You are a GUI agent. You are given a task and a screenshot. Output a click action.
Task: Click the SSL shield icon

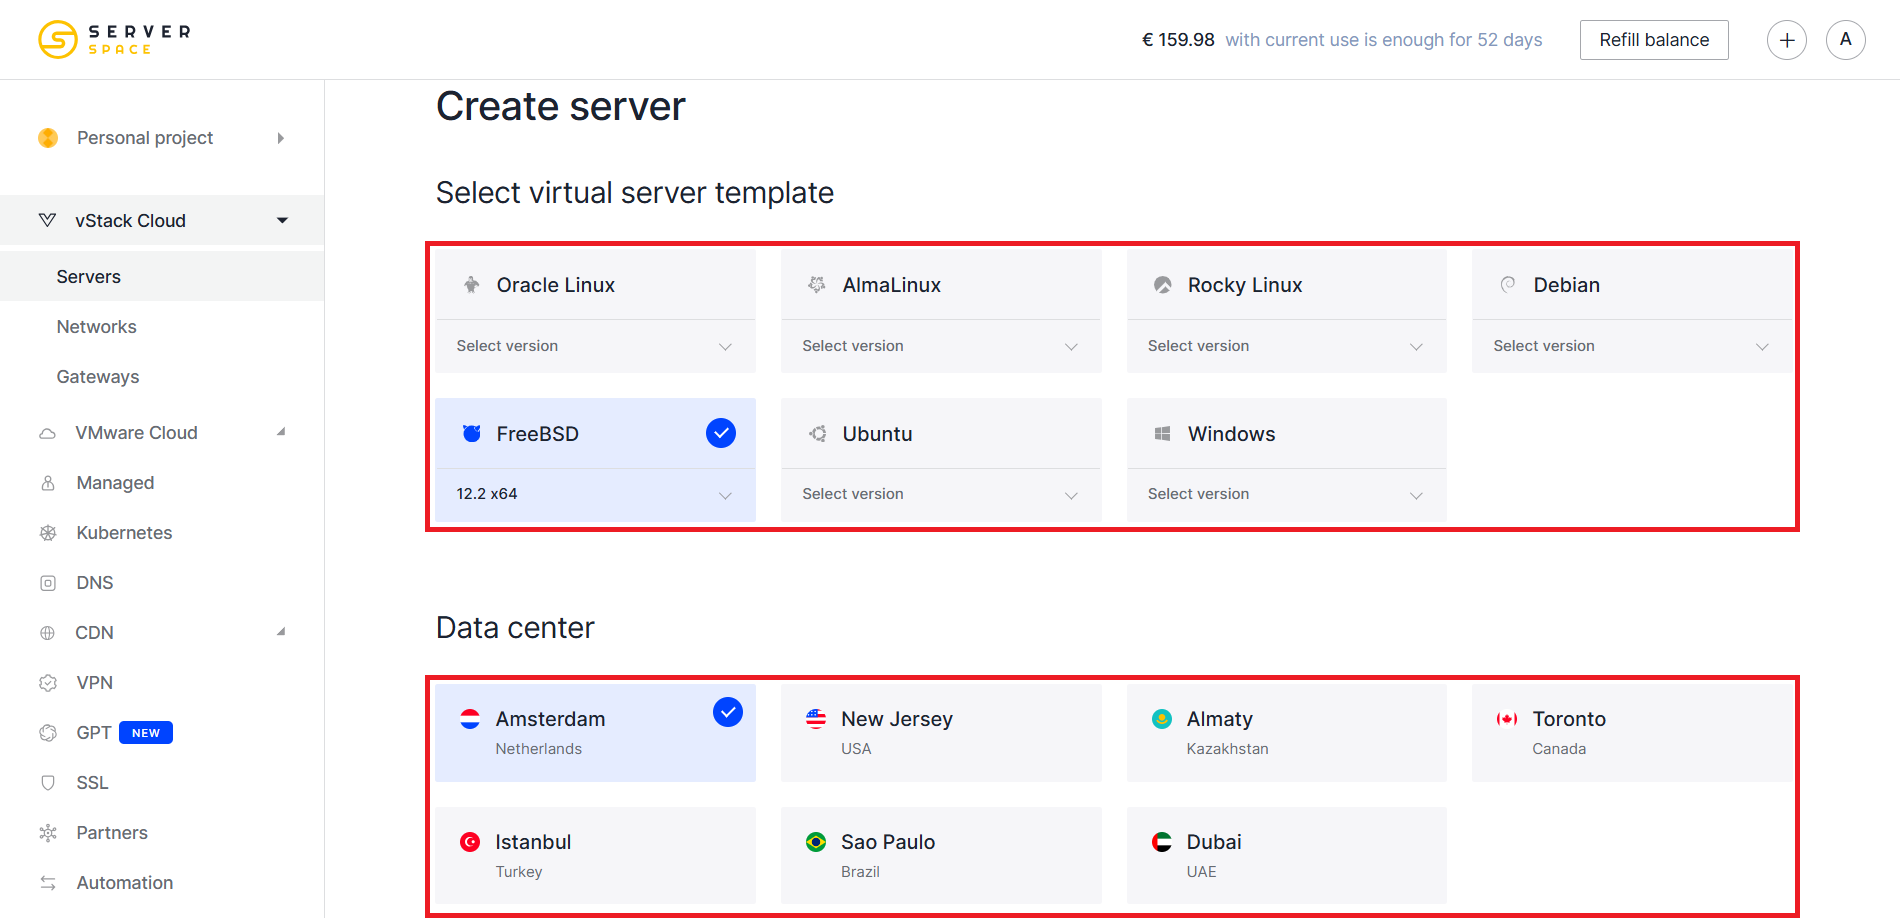[47, 783]
